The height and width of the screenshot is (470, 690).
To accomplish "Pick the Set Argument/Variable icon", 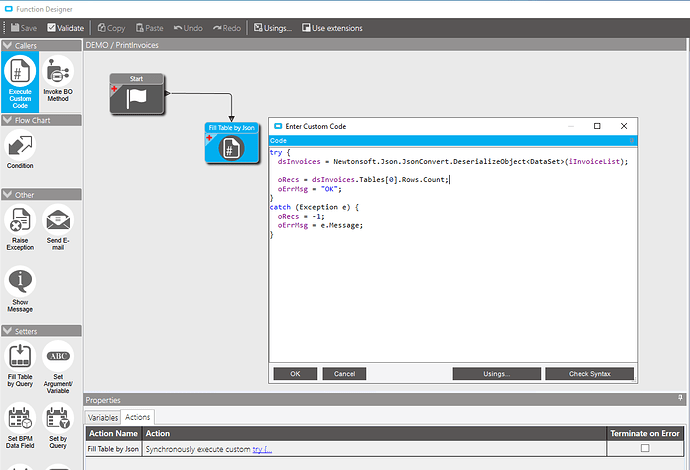I will (59, 358).
